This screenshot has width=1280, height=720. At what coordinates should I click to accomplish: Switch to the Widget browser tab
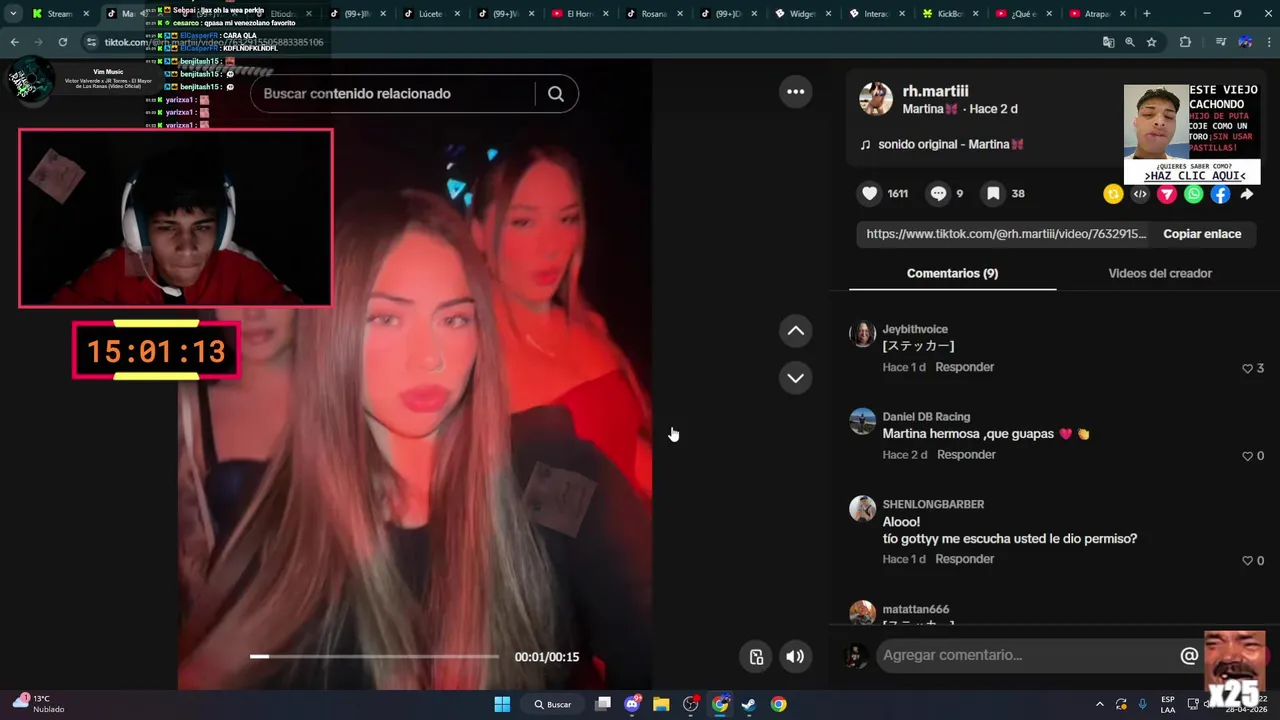[806, 14]
